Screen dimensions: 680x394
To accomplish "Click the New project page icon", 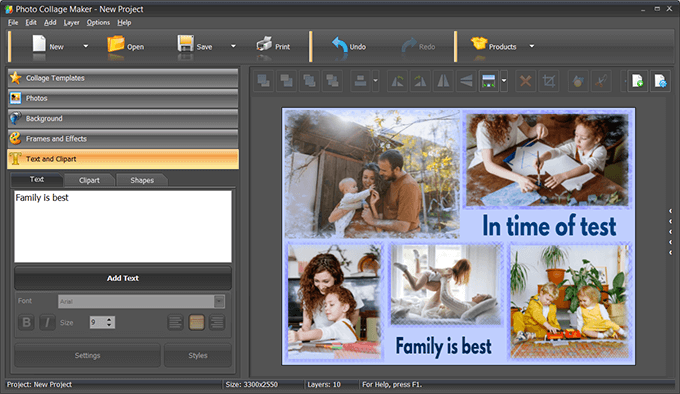I will (39, 44).
